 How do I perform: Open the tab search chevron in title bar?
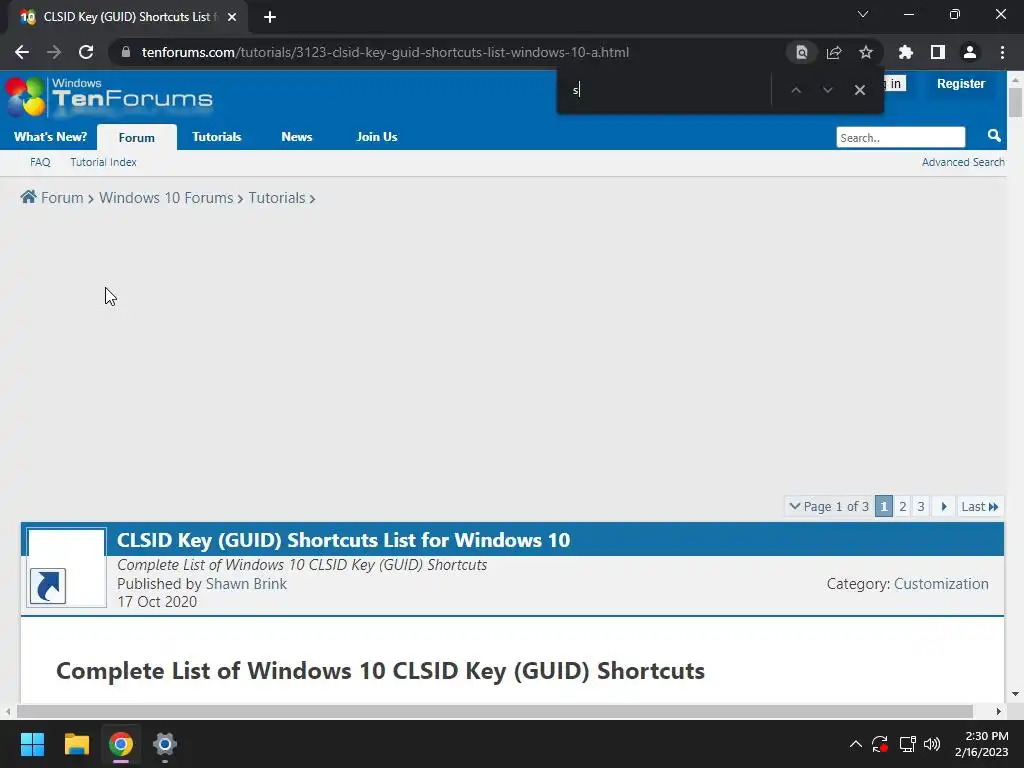point(863,14)
